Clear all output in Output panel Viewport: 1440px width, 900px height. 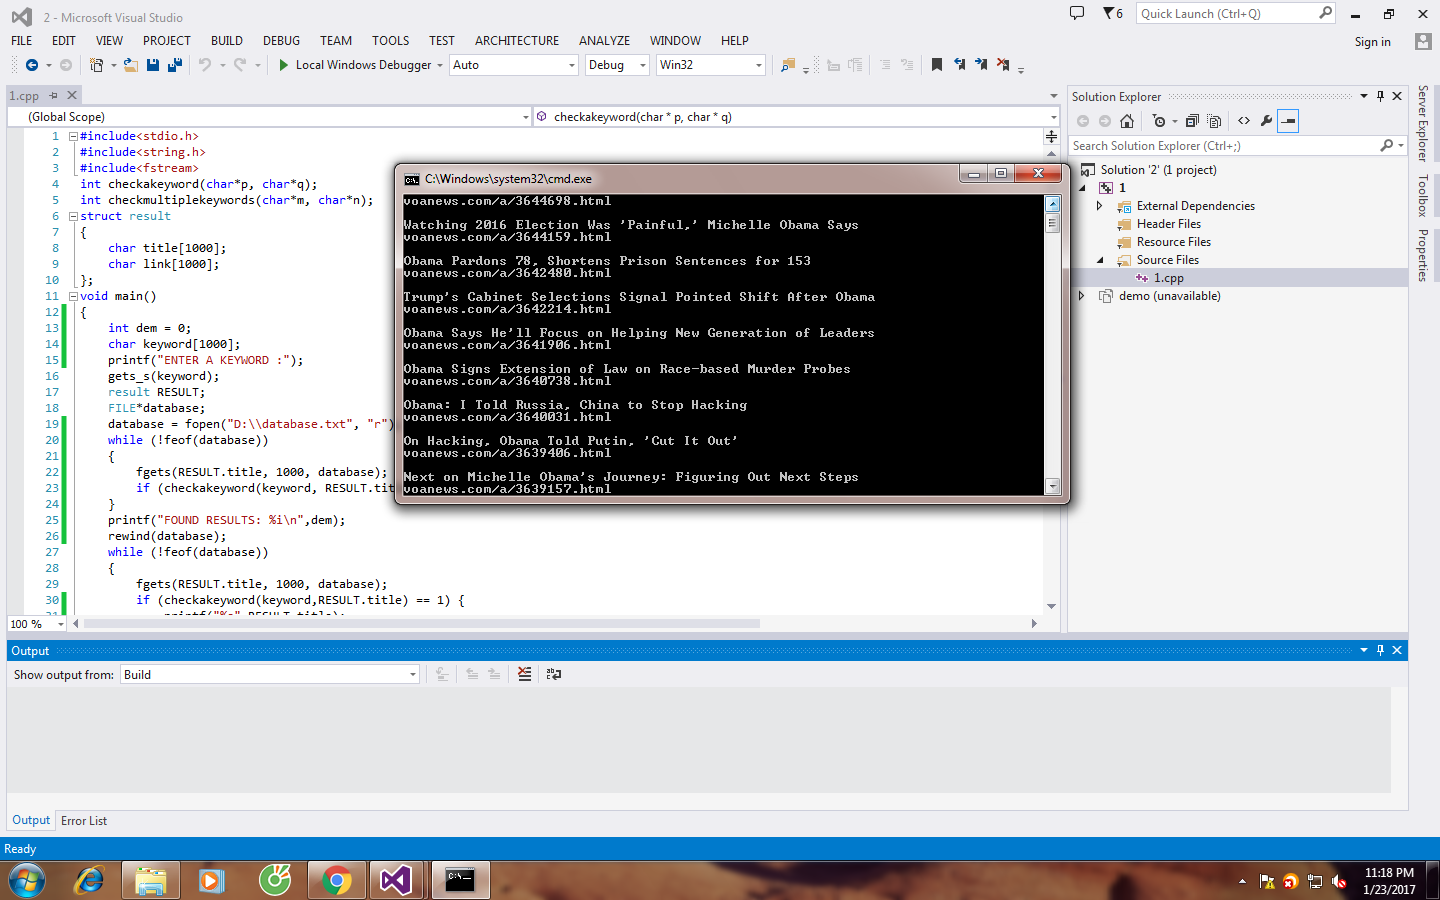point(525,675)
